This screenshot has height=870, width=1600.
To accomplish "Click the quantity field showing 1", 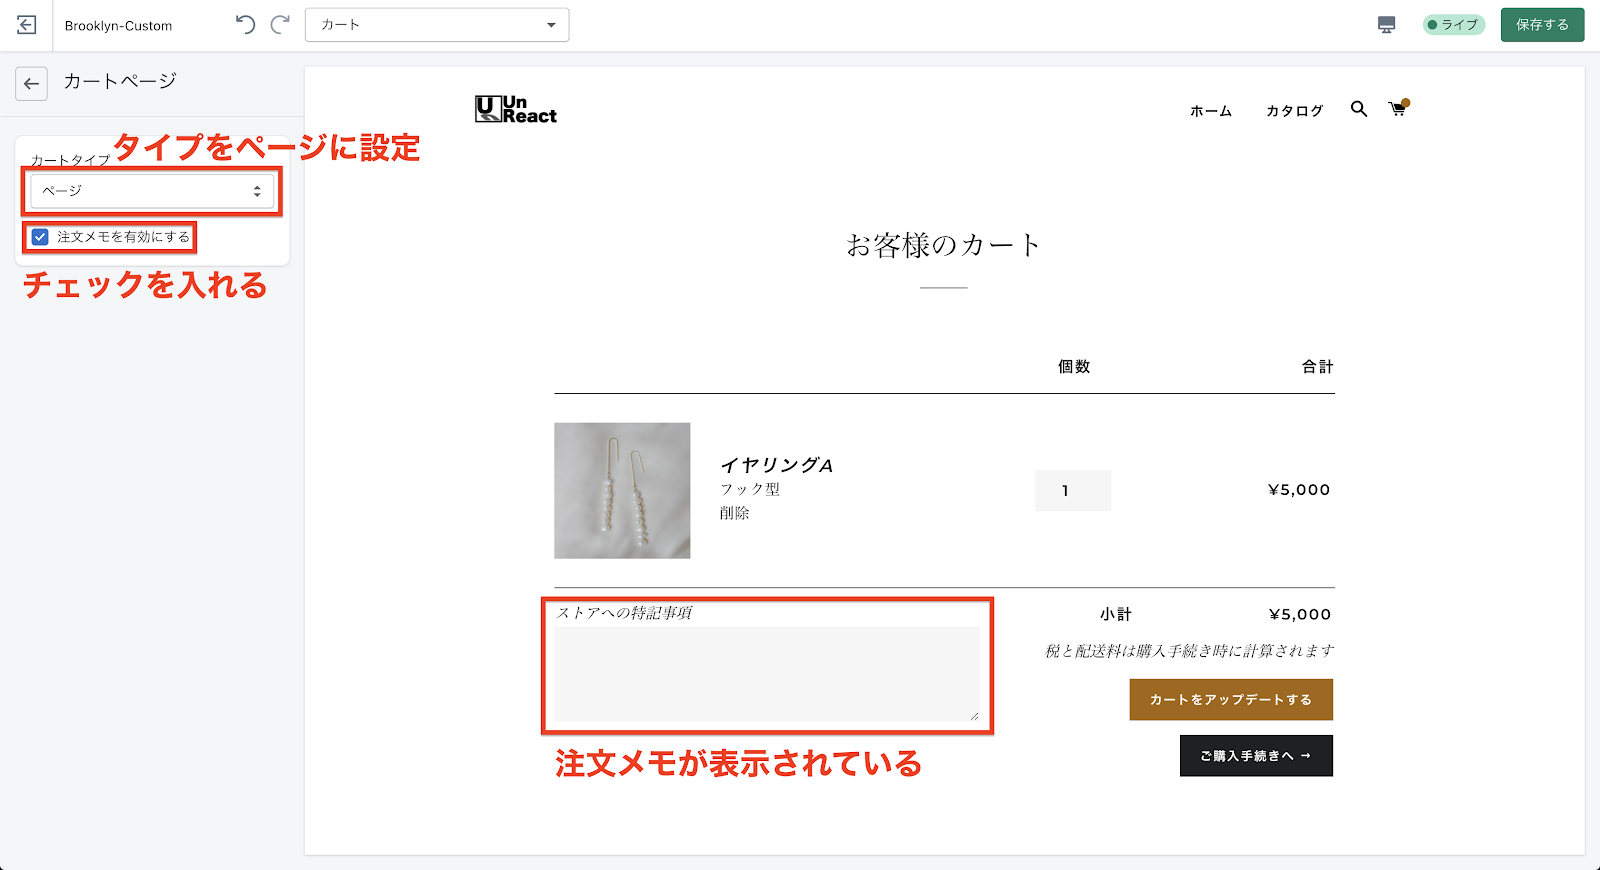I will coord(1072,491).
